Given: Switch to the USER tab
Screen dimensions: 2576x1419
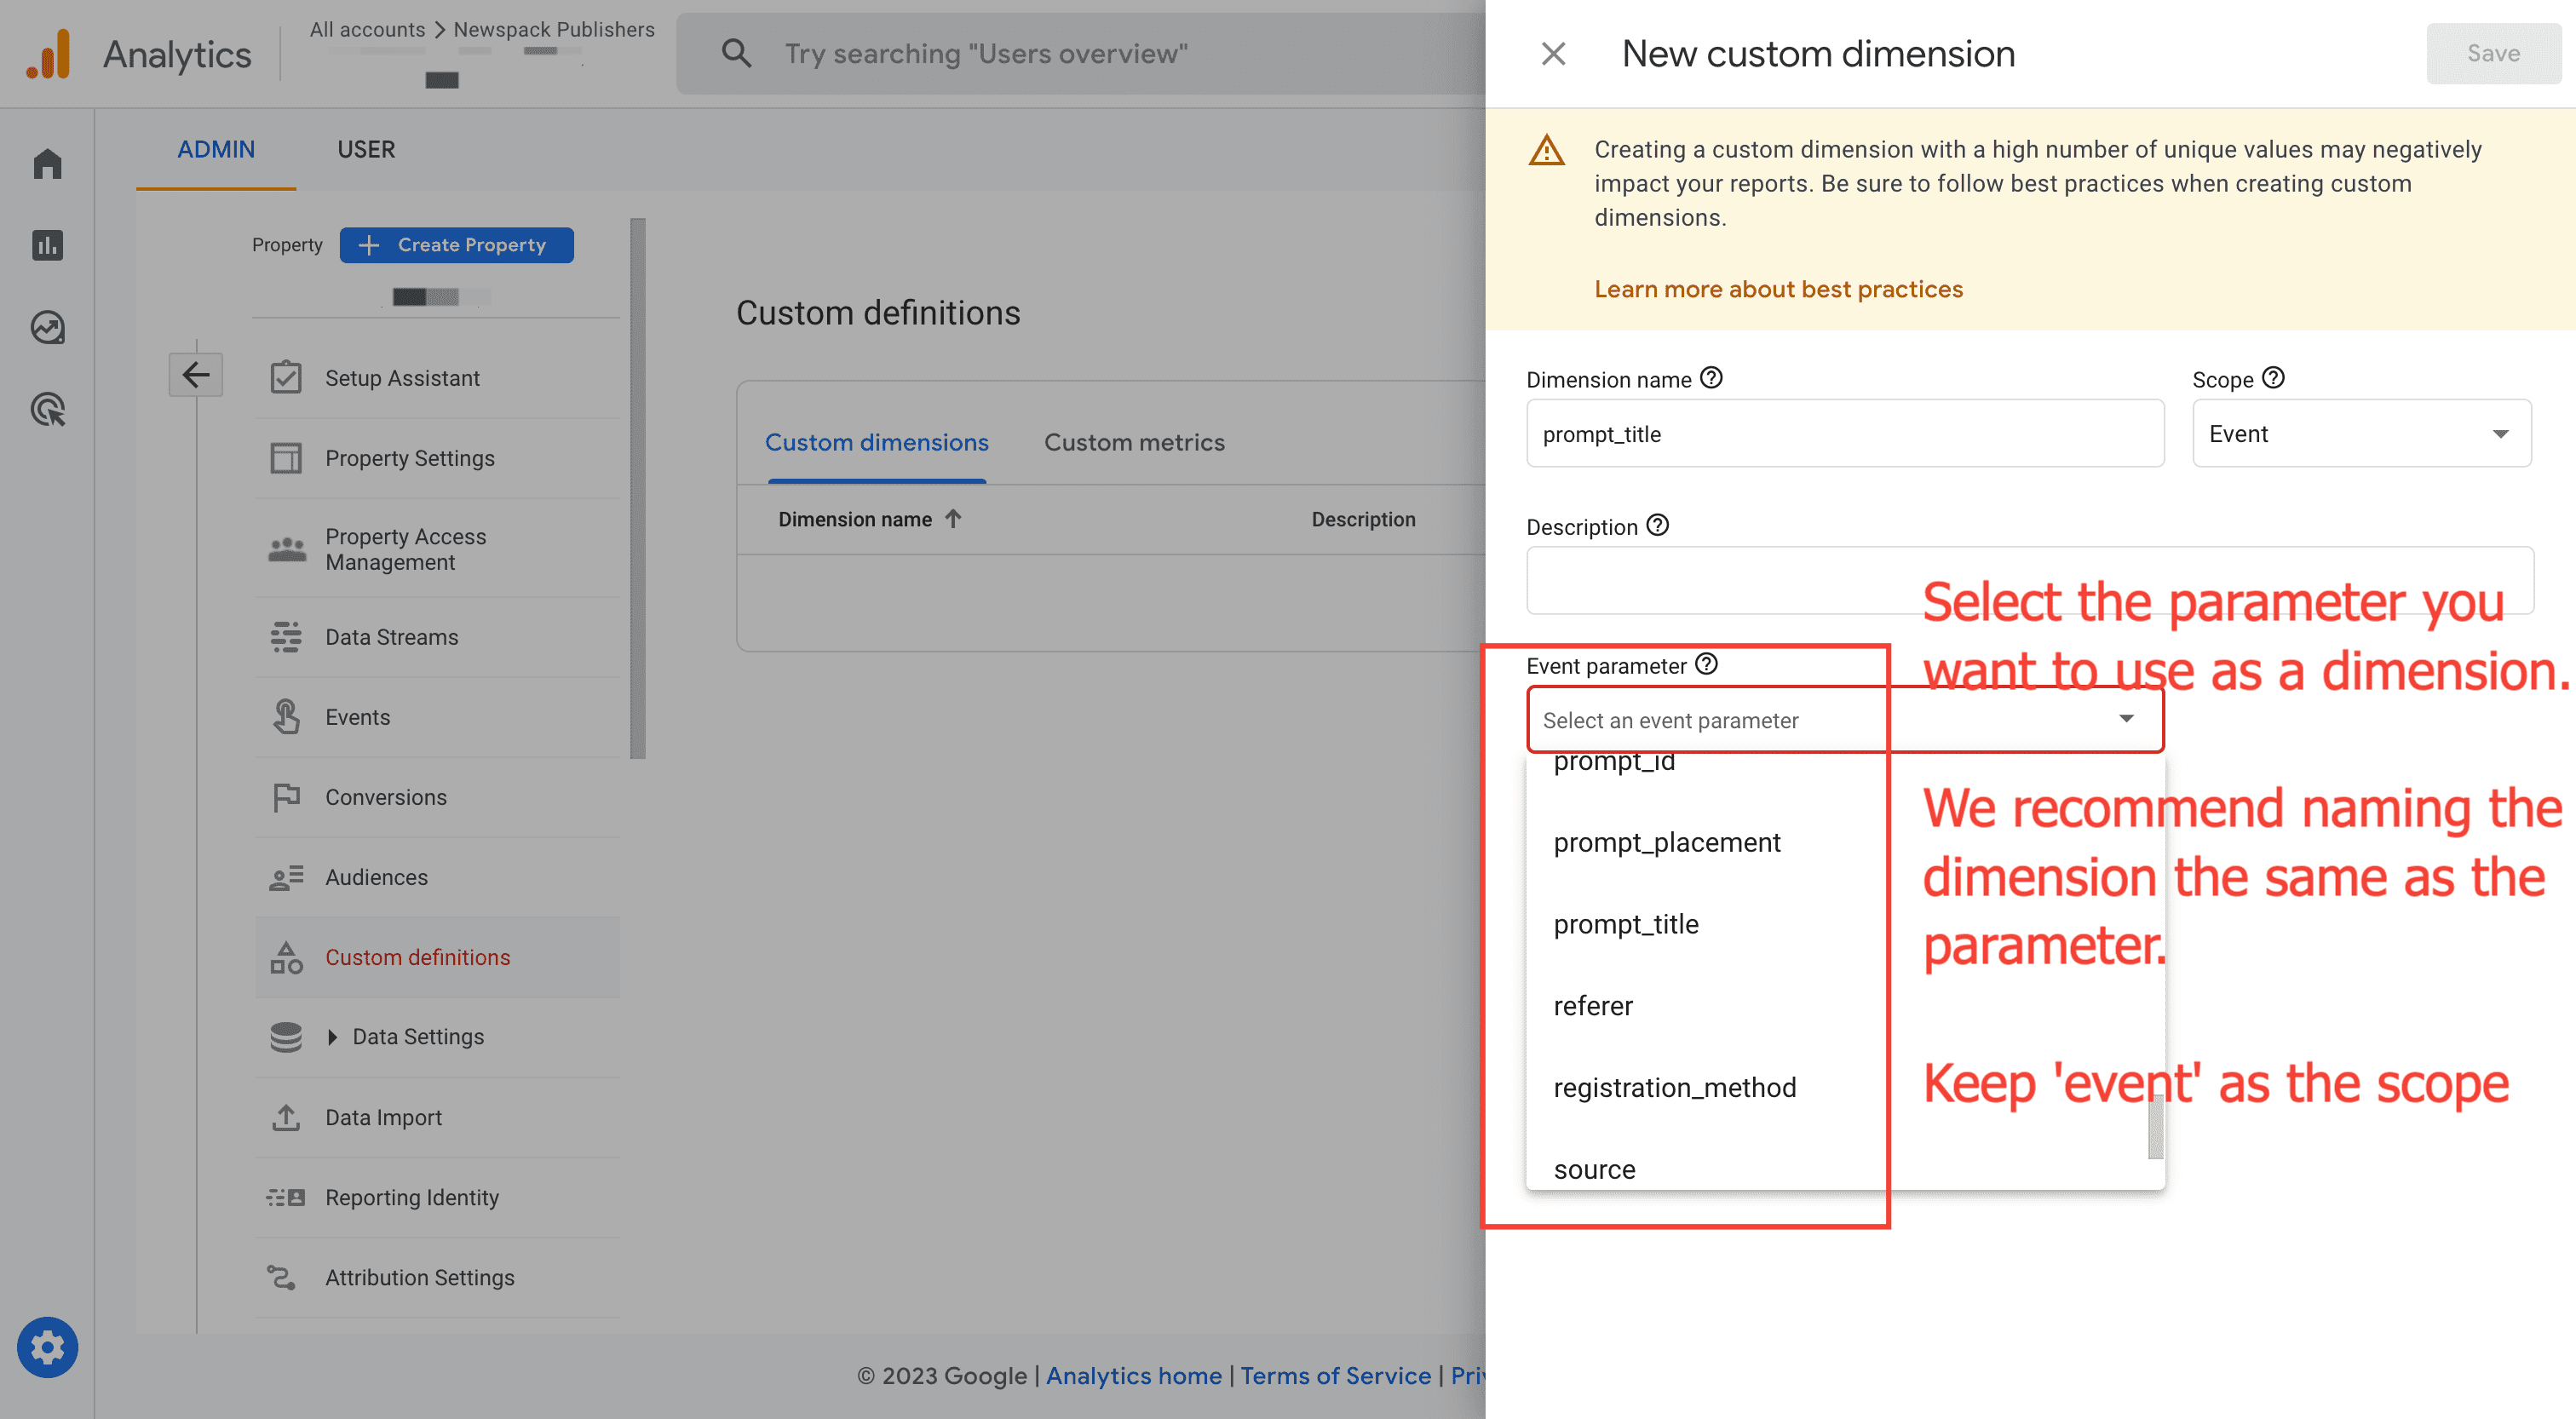Looking at the screenshot, I should point(366,149).
